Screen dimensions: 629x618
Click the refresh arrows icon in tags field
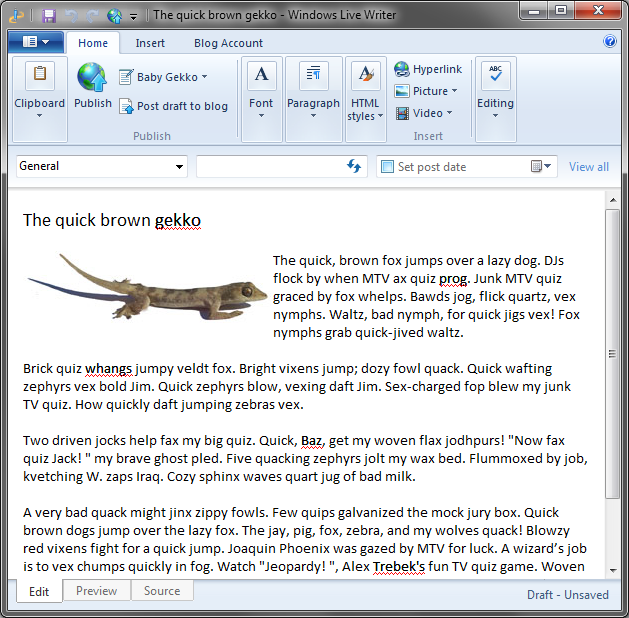click(x=354, y=166)
